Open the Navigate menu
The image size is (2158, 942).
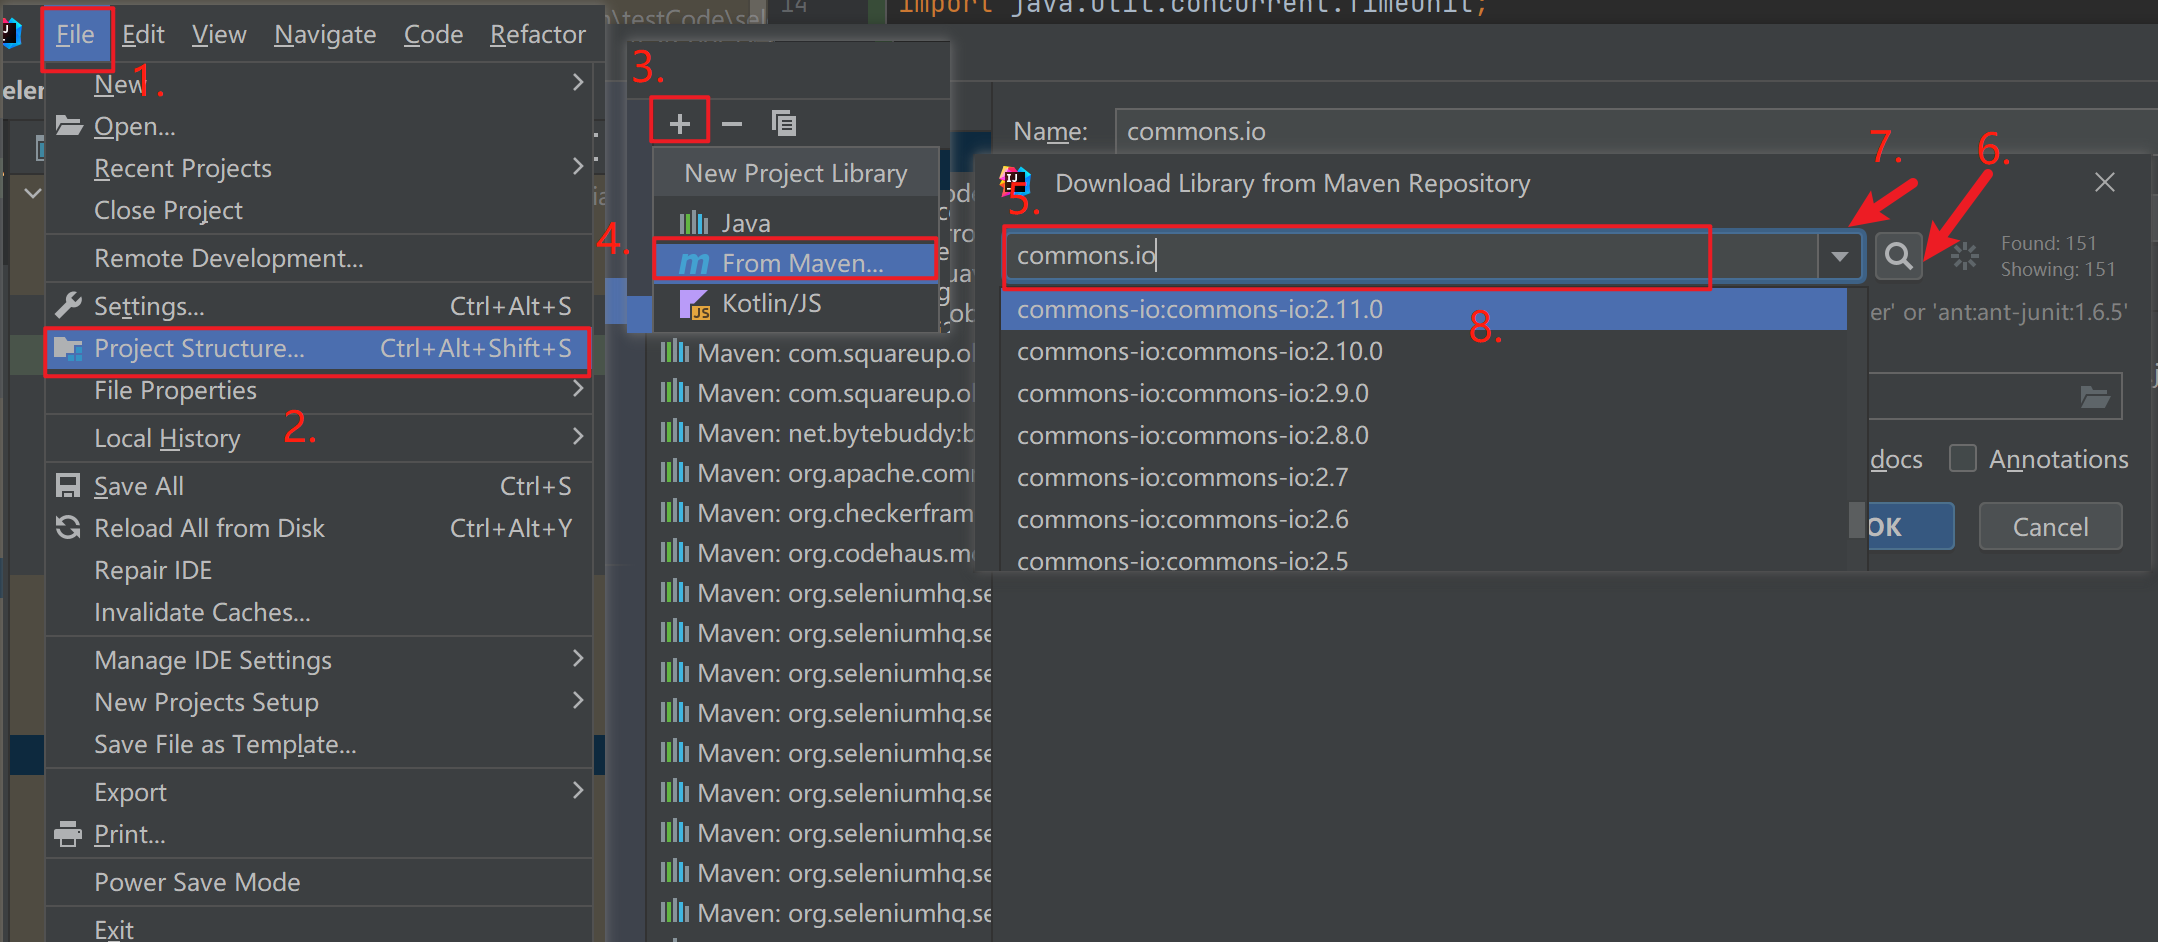coord(325,35)
